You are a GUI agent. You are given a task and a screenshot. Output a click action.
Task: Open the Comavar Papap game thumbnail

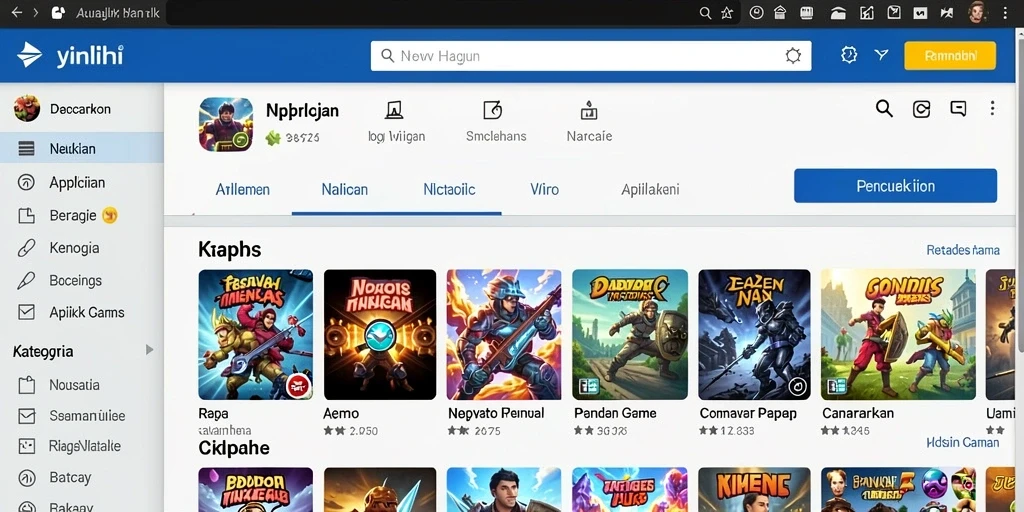point(754,334)
